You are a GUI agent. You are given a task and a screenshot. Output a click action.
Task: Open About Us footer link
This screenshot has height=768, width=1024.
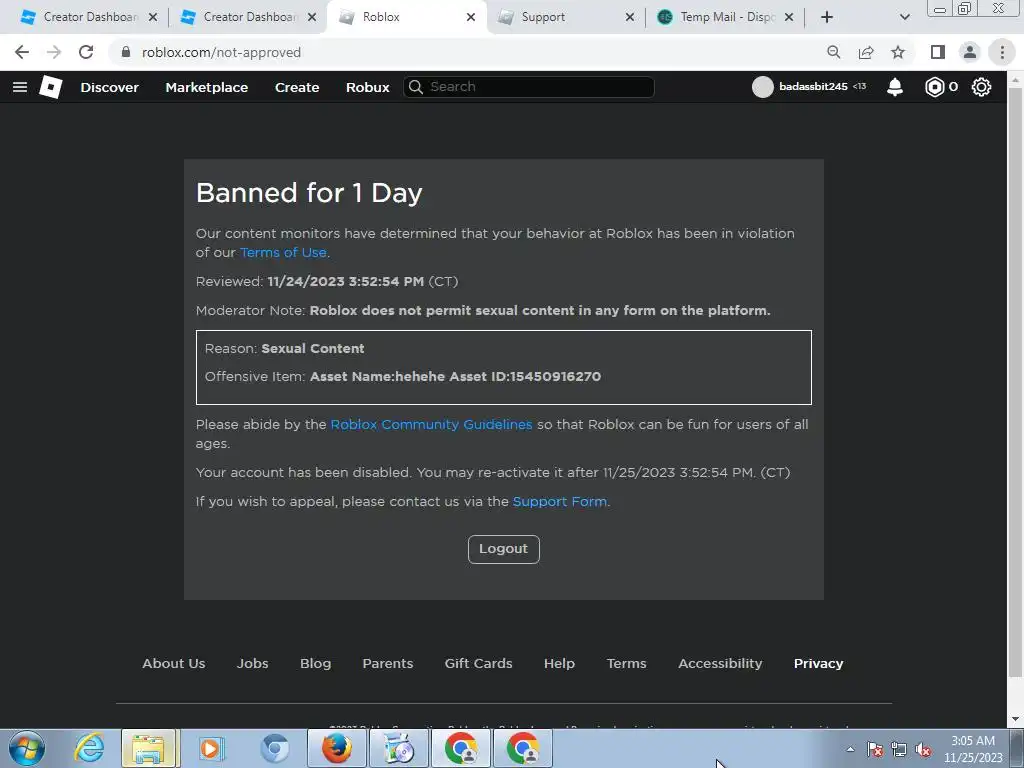point(174,664)
